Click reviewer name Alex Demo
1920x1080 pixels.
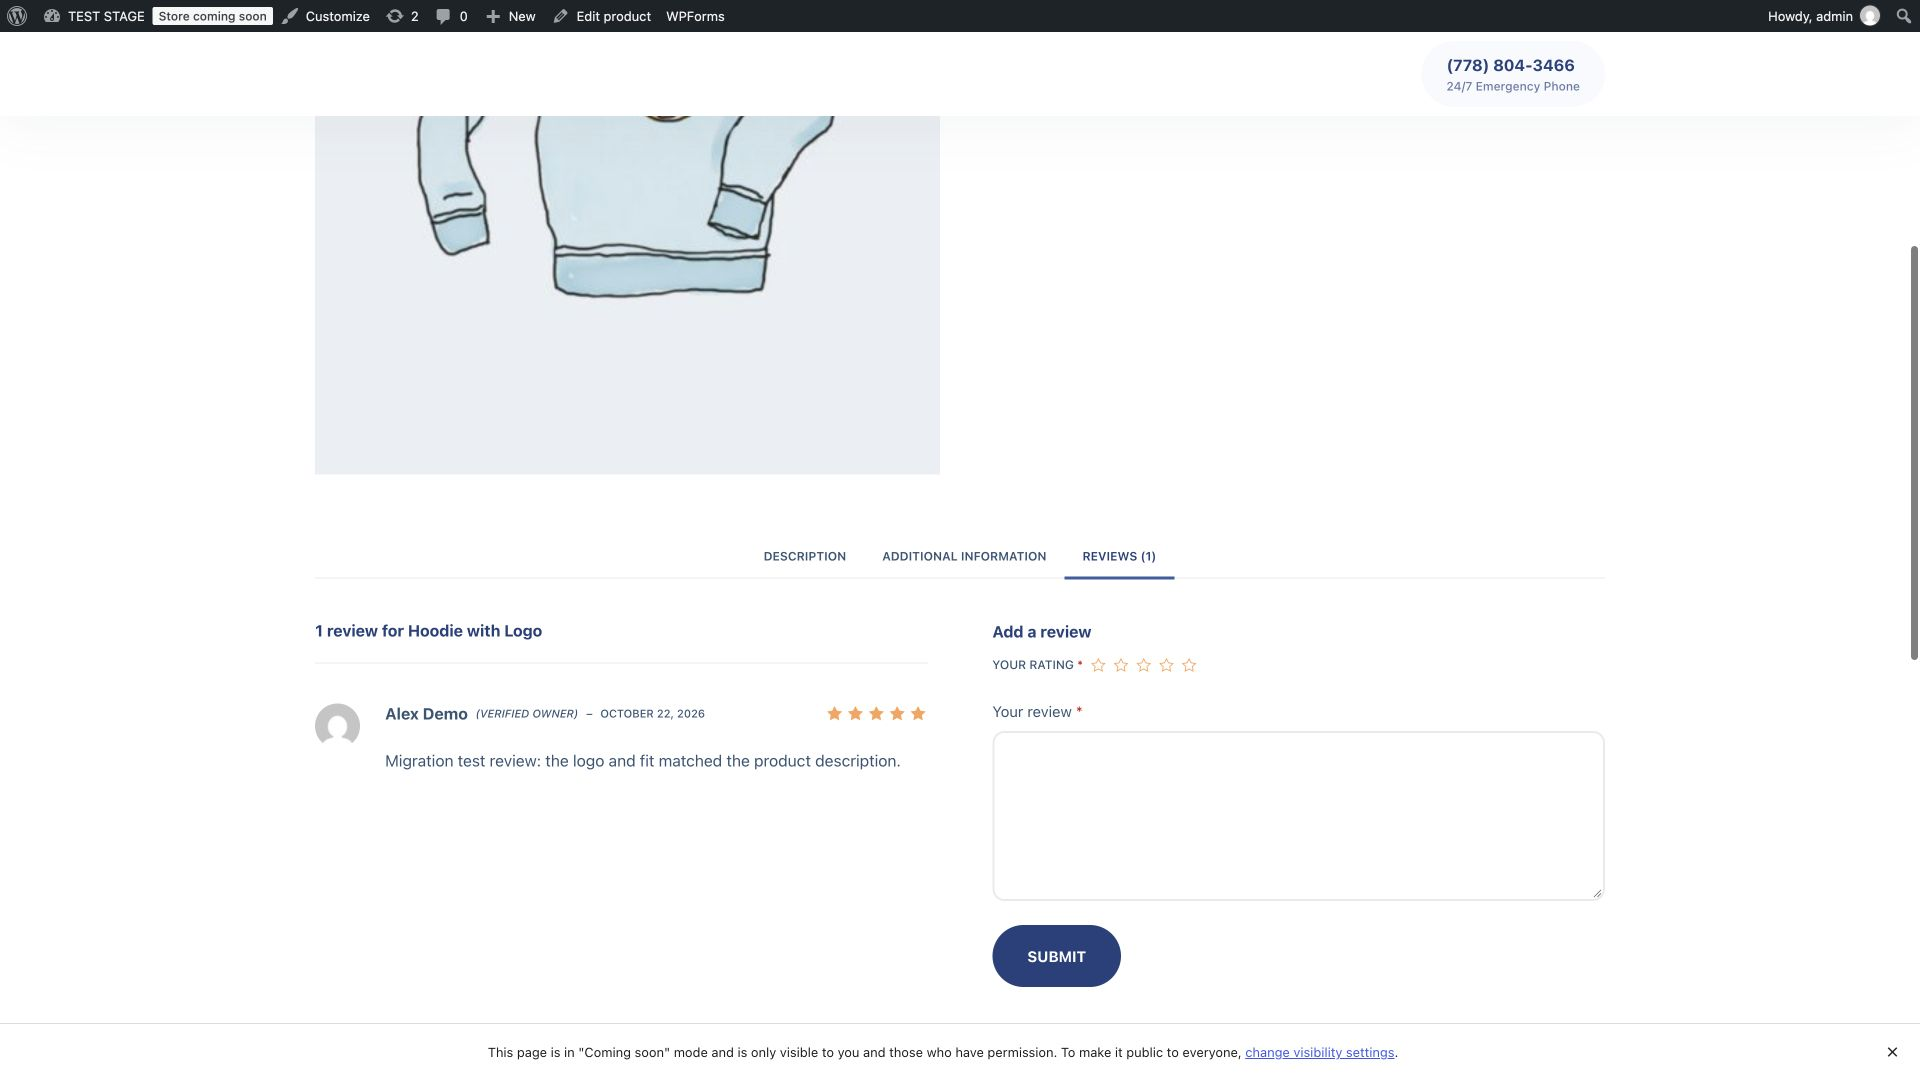coord(426,714)
